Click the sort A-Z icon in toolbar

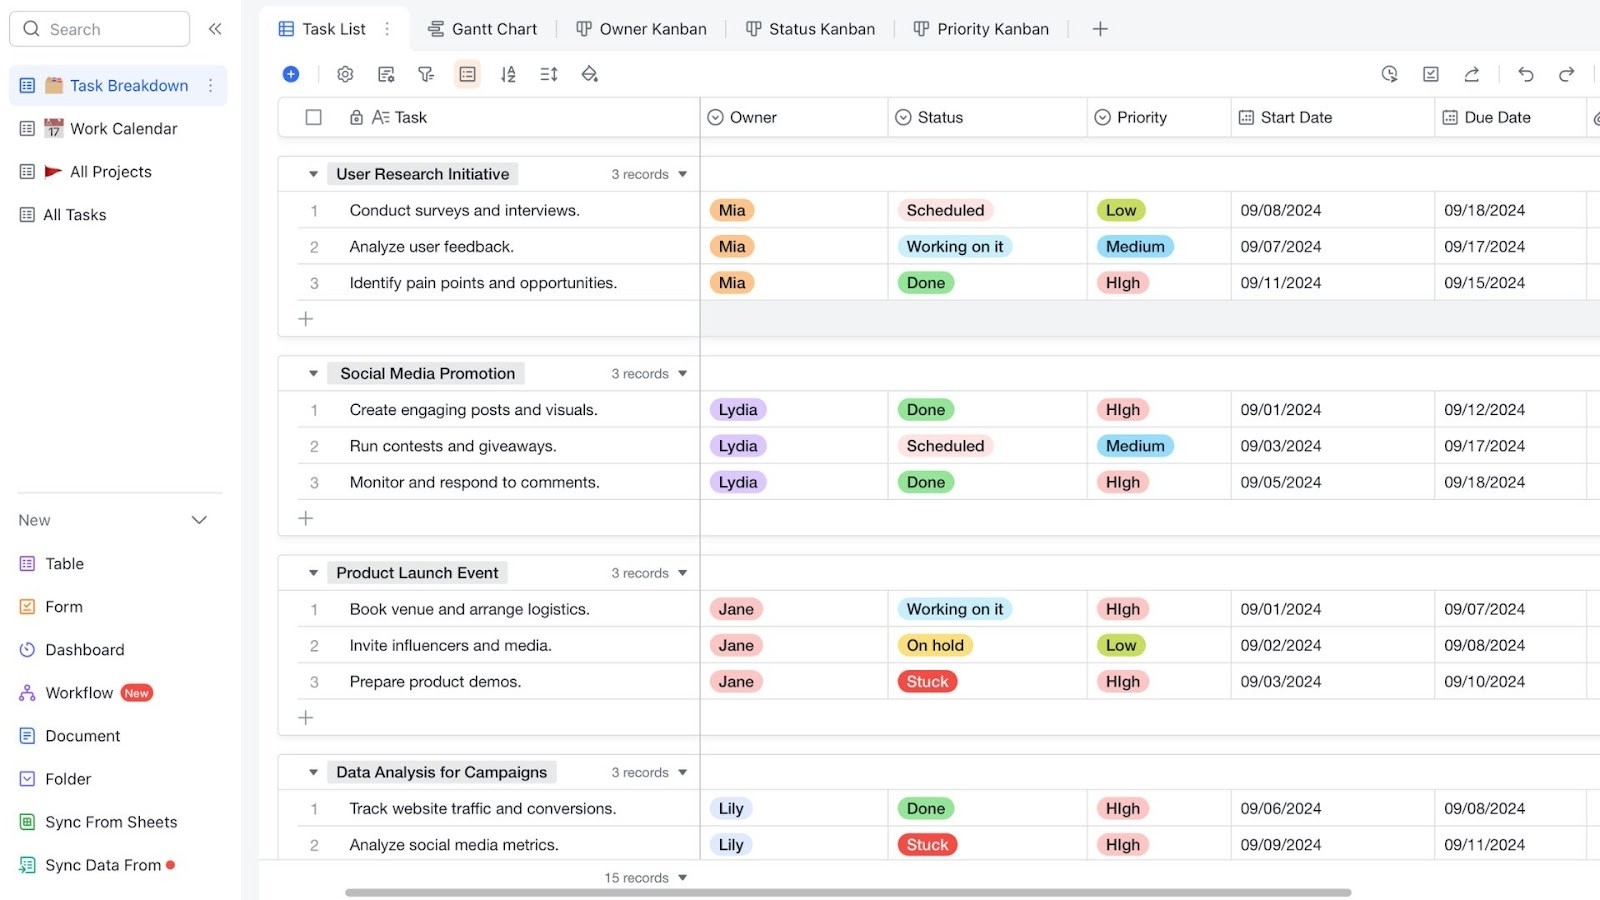pos(508,74)
